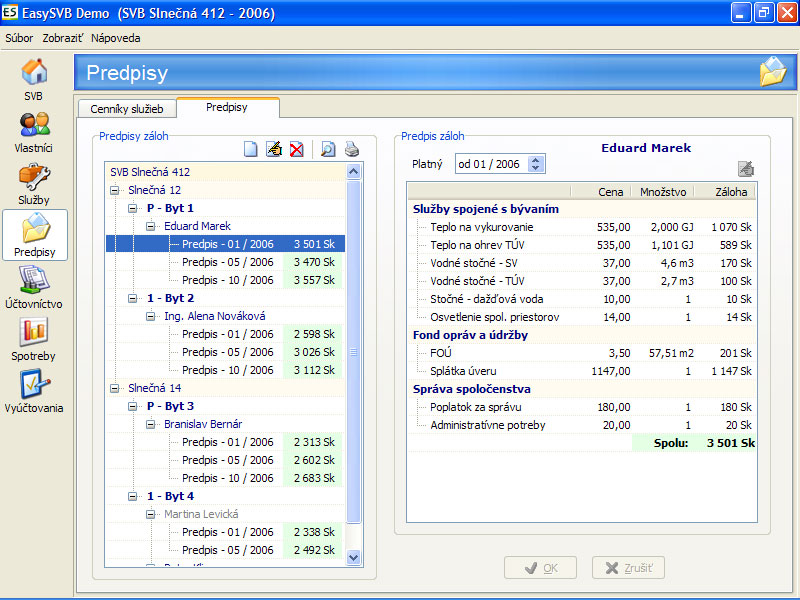The image size is (800, 600).
Task: Select Predpis 01/2006 with 3 501 Sk
Action: coord(225,244)
